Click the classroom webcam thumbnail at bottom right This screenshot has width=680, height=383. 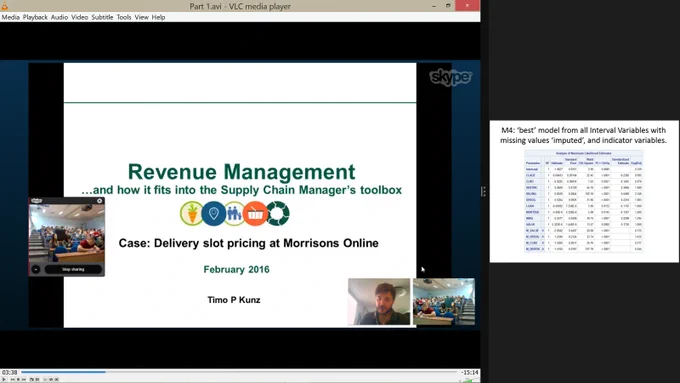pyautogui.click(x=444, y=301)
